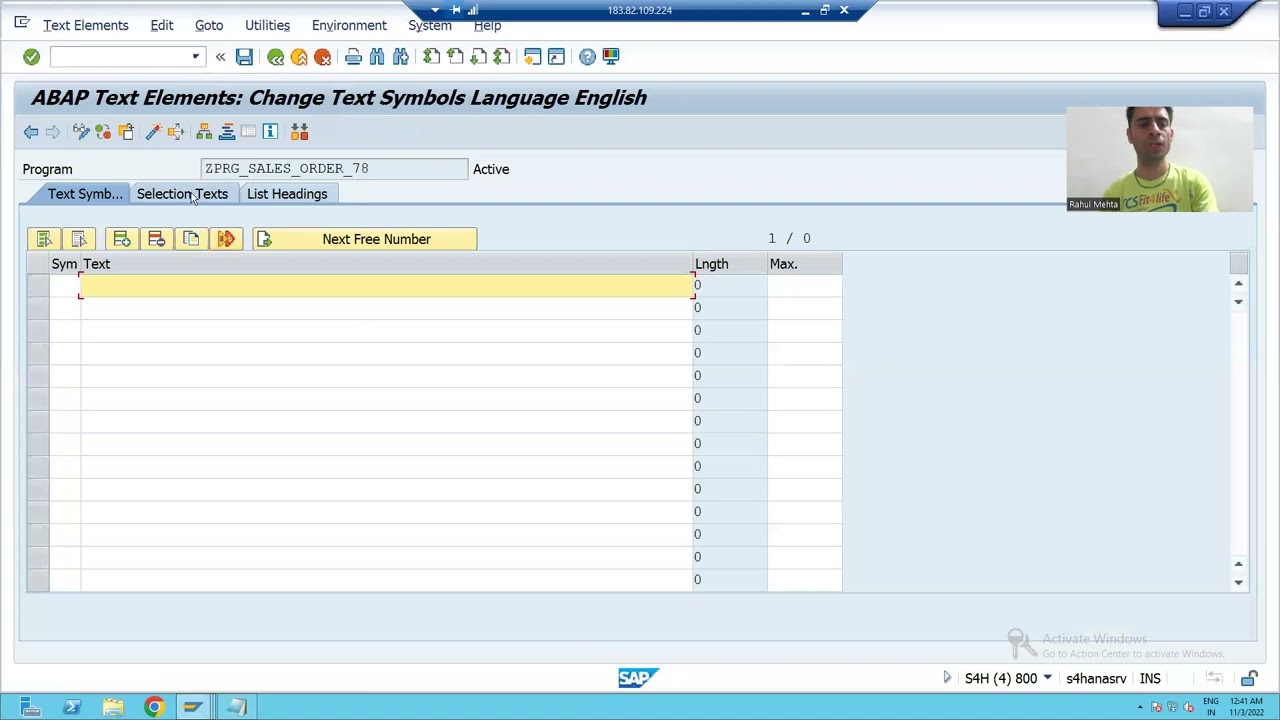Click the Activate magic wand icon
Image resolution: width=1280 pixels, height=720 pixels.
click(x=153, y=132)
